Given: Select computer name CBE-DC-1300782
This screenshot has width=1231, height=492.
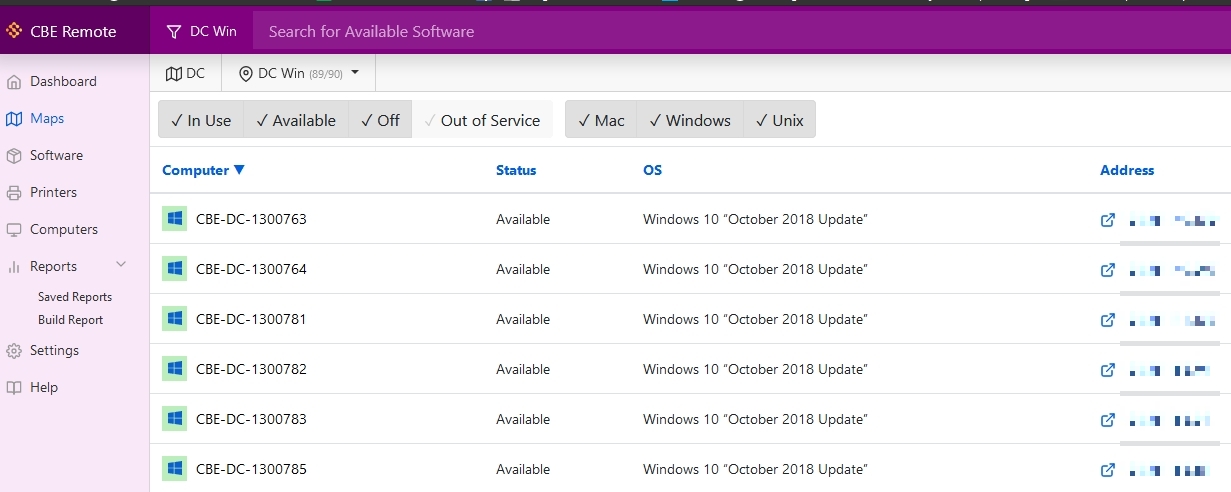Looking at the screenshot, I should tap(251, 369).
